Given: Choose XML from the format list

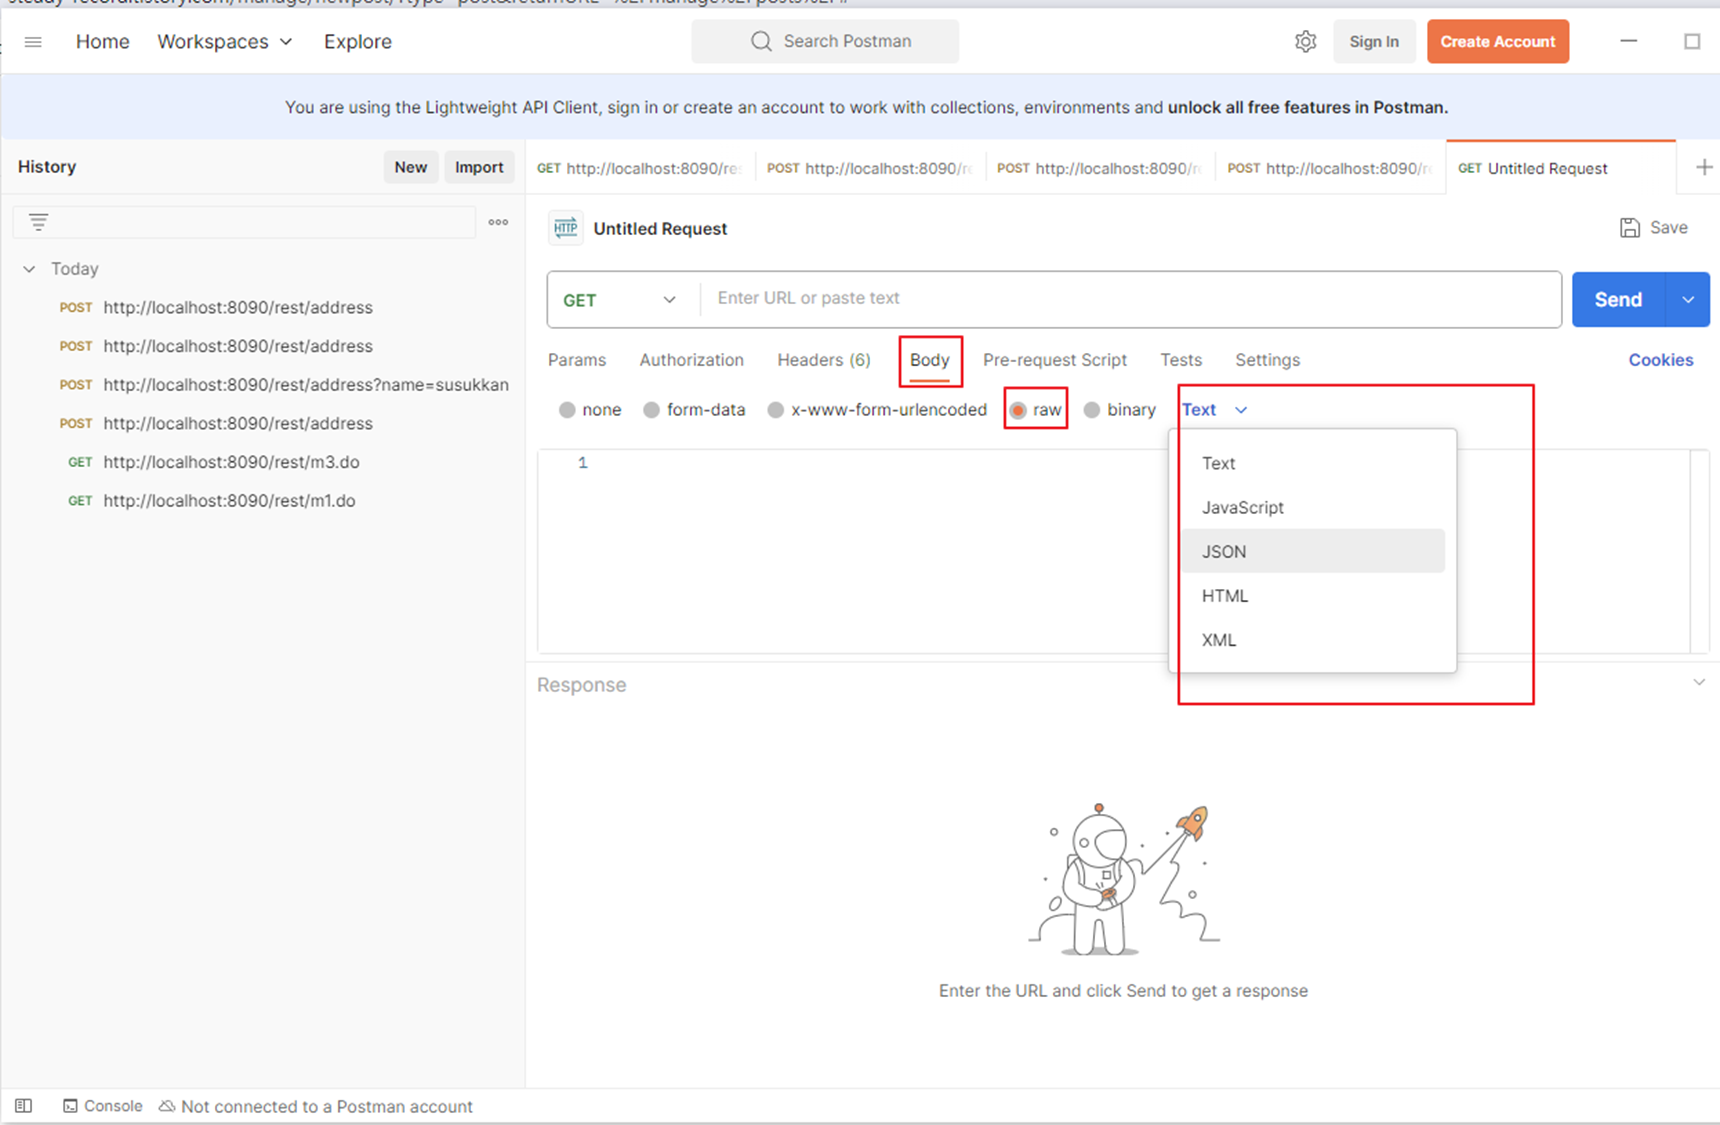Looking at the screenshot, I should pos(1313,640).
